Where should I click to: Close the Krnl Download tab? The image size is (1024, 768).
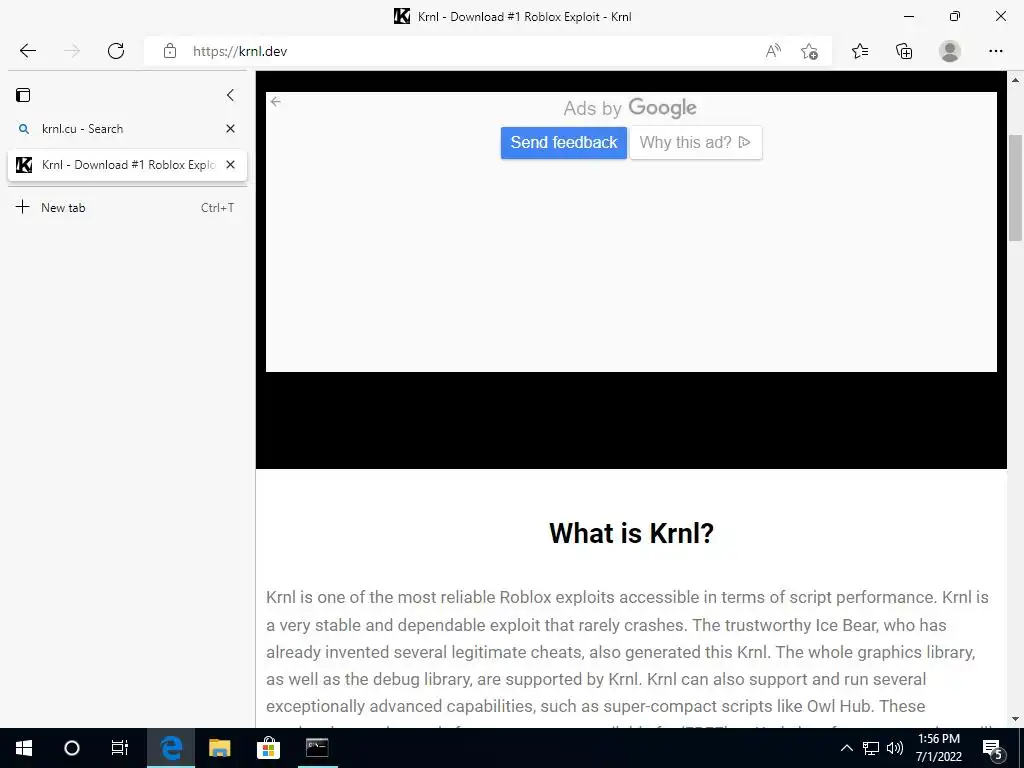pos(230,165)
